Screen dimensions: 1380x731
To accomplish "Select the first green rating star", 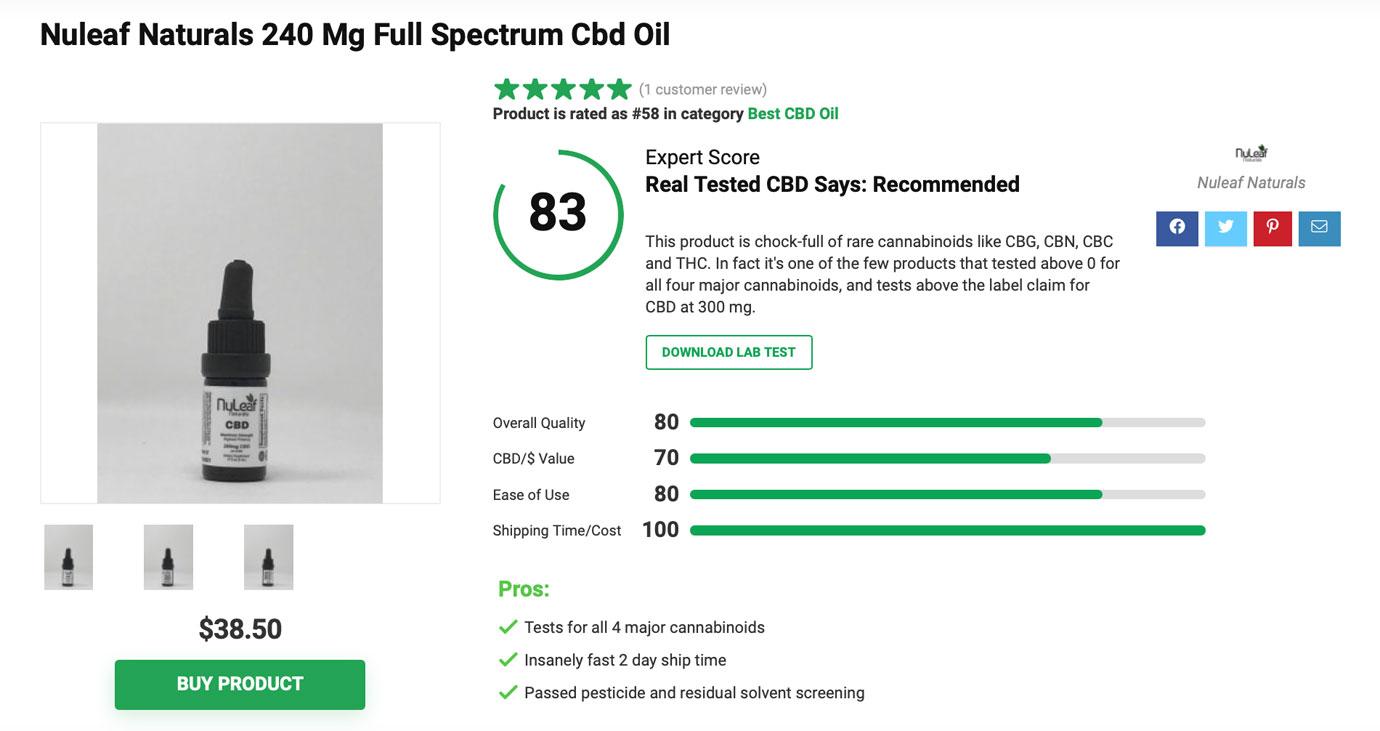I will pos(504,88).
